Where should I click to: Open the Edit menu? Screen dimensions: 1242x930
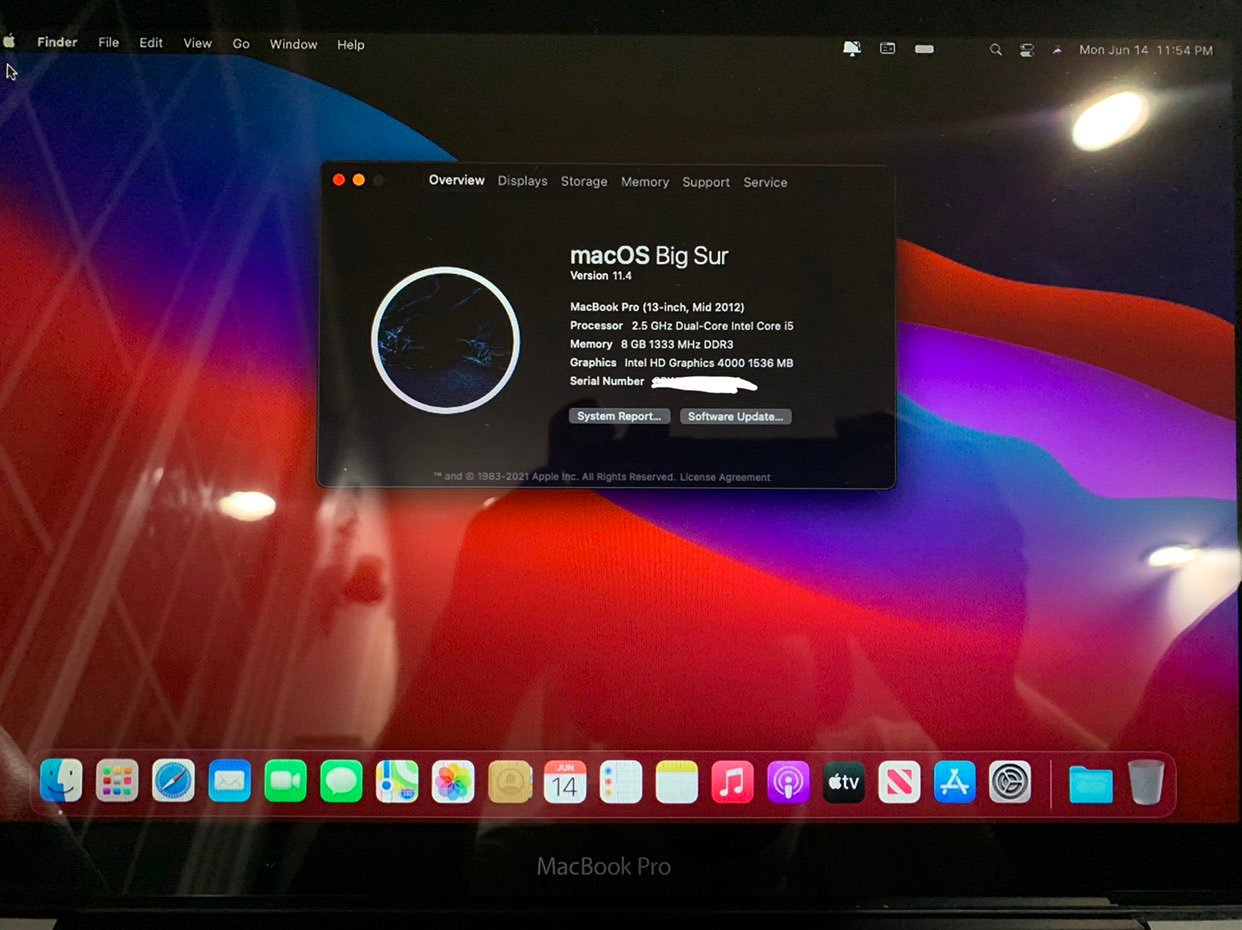coord(151,43)
